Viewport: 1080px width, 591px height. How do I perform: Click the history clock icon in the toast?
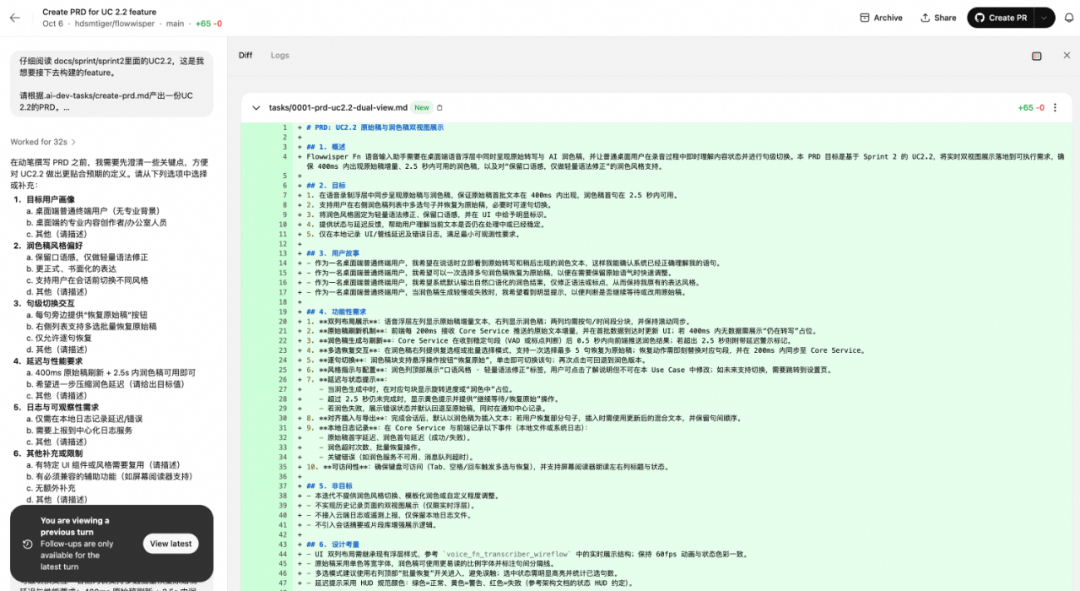(x=28, y=544)
